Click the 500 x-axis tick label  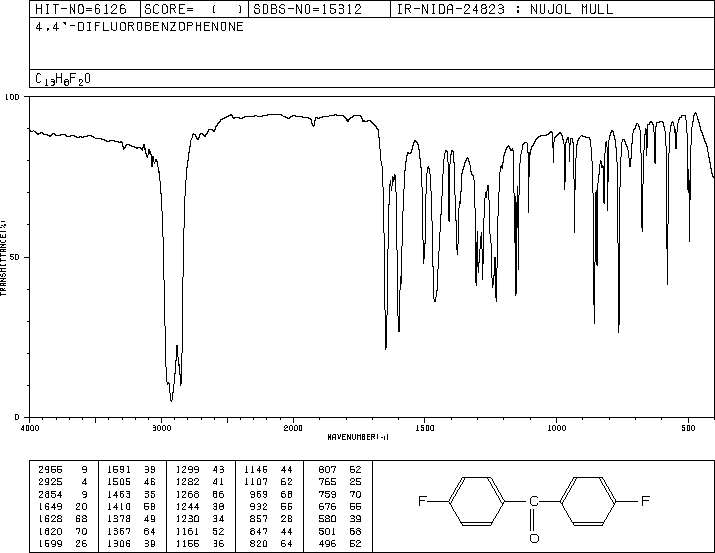tap(688, 428)
